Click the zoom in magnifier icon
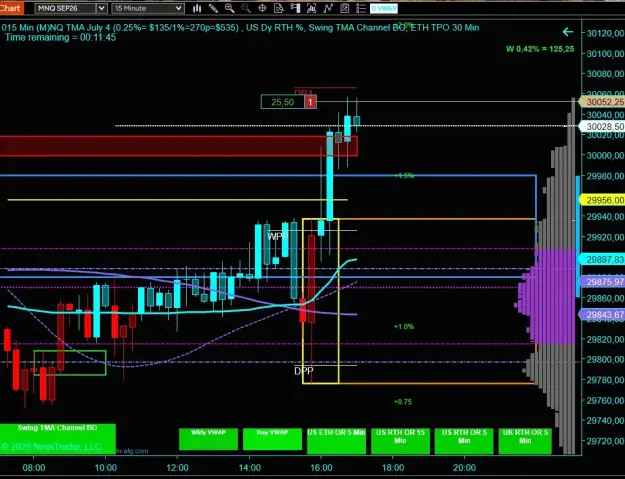 230,8
